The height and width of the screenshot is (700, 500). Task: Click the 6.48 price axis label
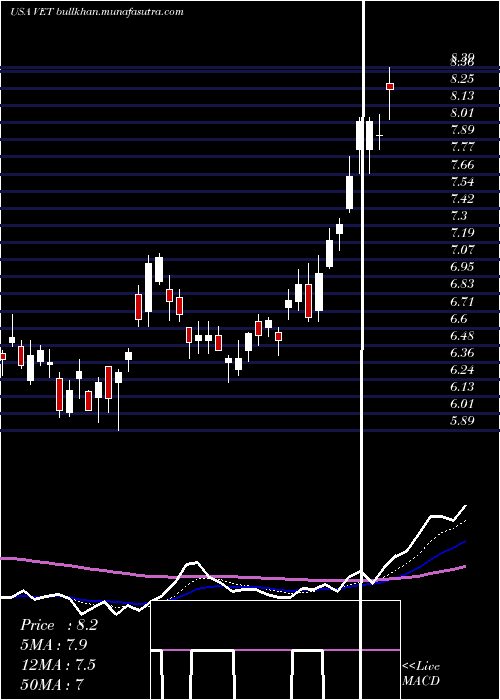coord(462,336)
